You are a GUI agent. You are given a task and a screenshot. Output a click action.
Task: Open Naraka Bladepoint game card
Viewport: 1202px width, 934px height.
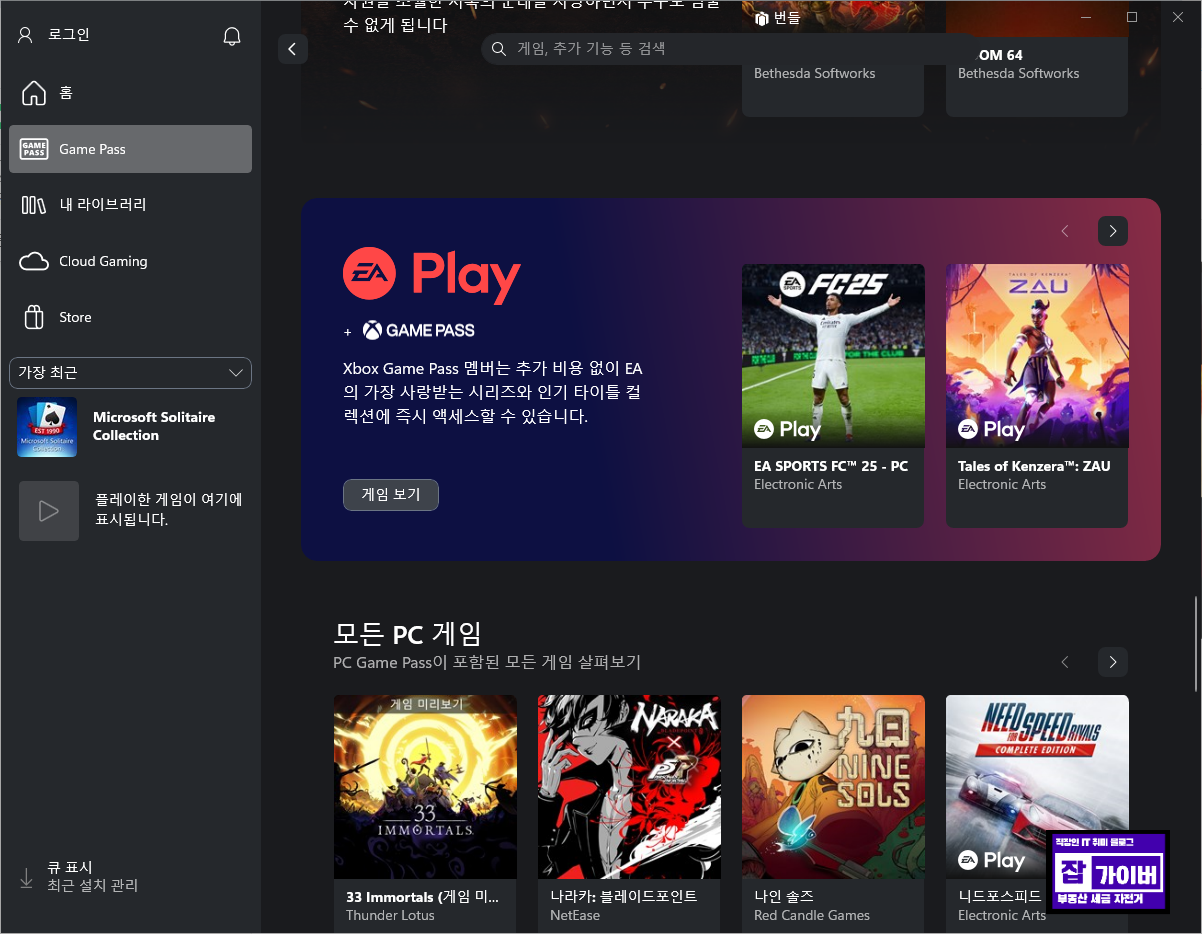point(629,814)
